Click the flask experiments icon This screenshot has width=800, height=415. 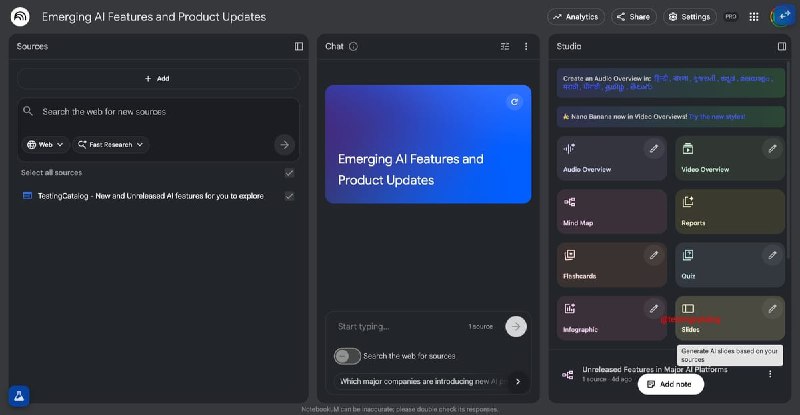pyautogui.click(x=19, y=396)
